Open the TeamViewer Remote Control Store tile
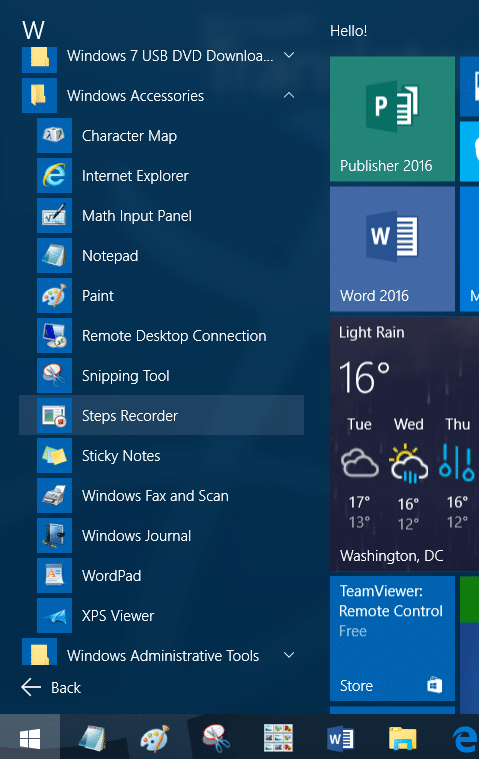The image size is (479, 759). [392, 638]
